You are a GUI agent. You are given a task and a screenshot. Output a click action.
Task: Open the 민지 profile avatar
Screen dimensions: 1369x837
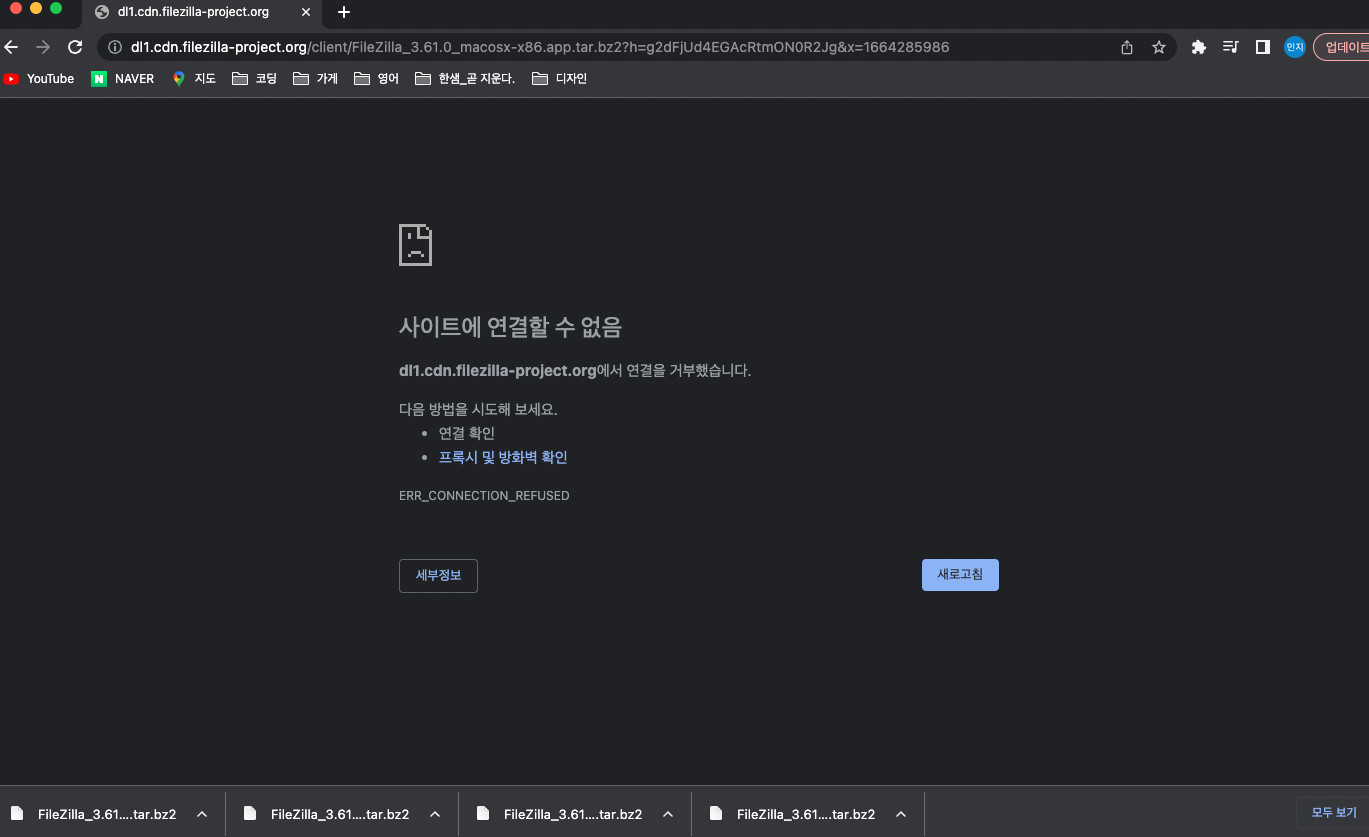coord(1295,47)
